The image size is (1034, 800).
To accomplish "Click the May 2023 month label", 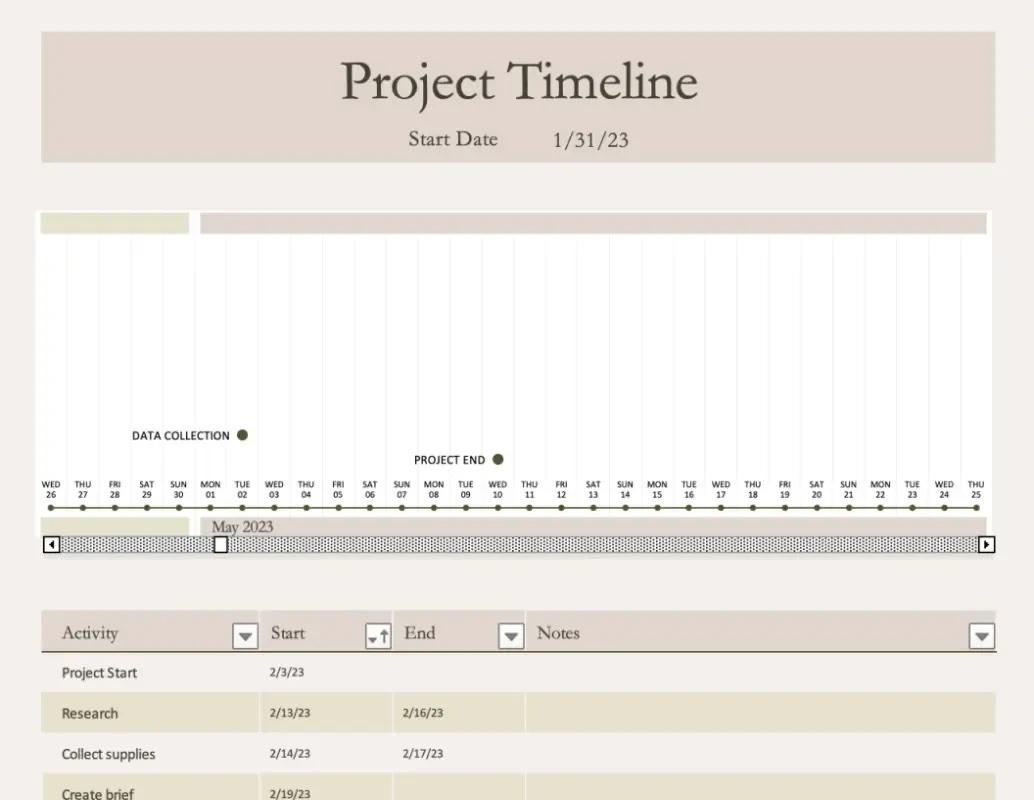I will (242, 527).
